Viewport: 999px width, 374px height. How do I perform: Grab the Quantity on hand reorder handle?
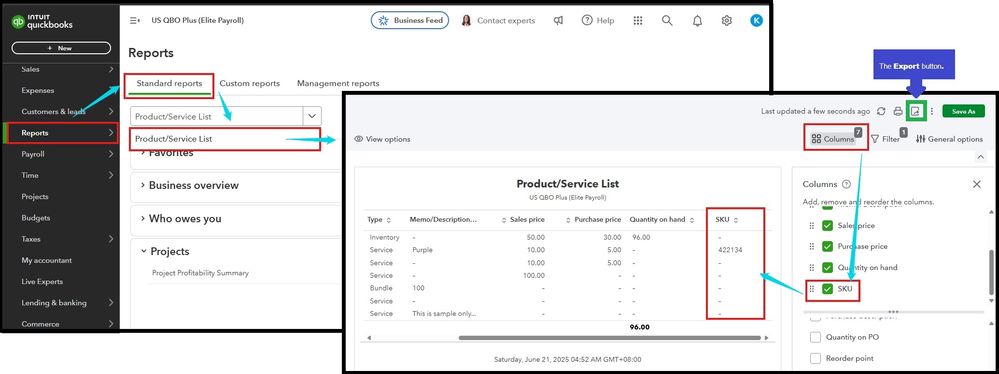click(x=812, y=268)
